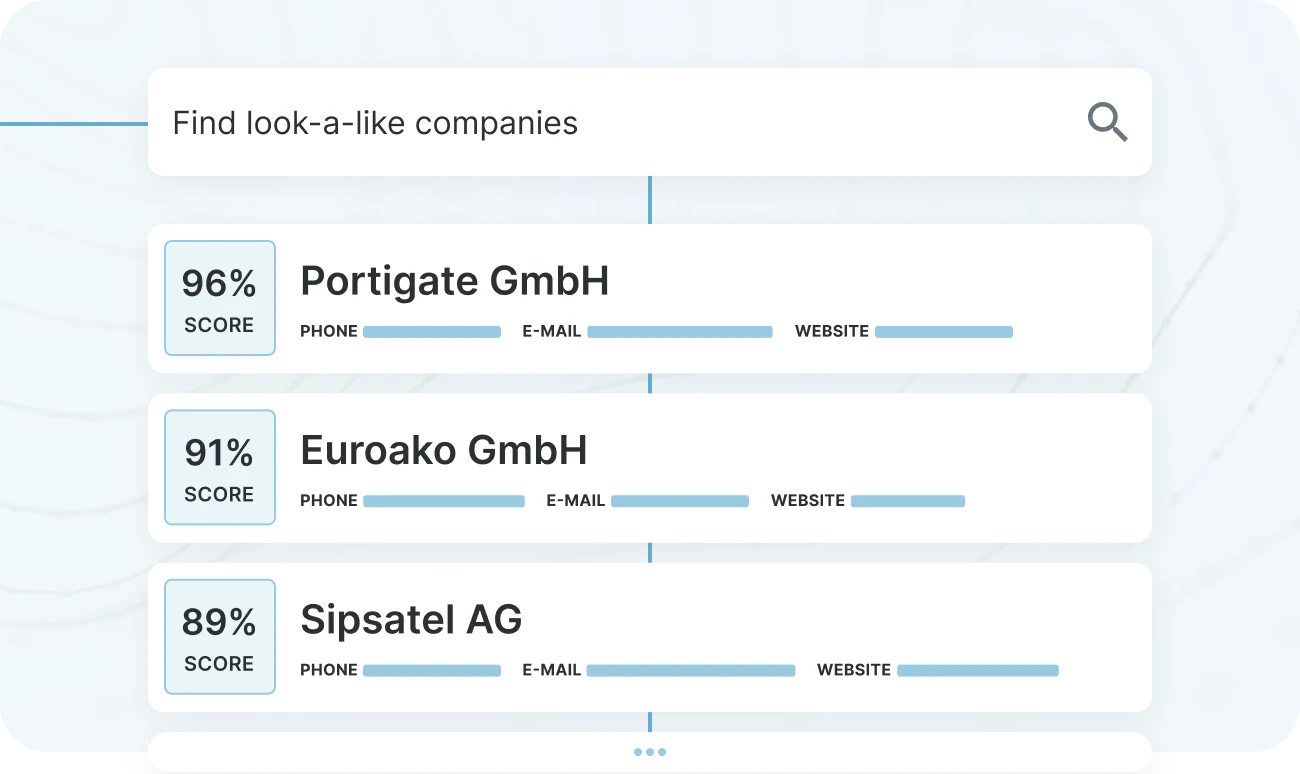
Task: Click the 89% score badge
Action: click(x=219, y=637)
